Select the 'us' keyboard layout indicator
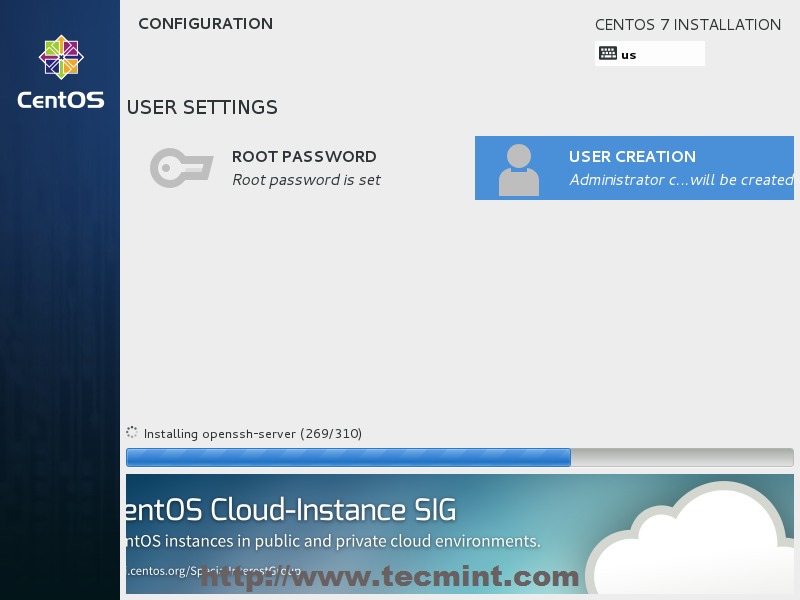 (629, 55)
